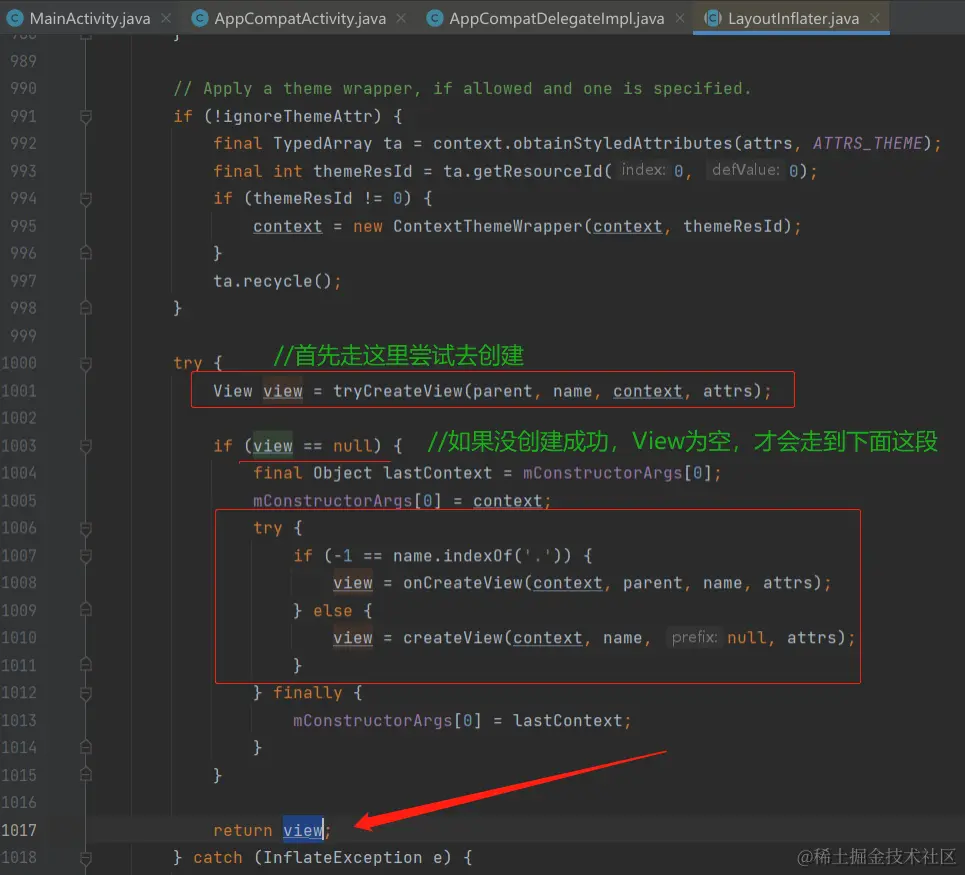Click the fold end marker at line 998

[x=86, y=308]
